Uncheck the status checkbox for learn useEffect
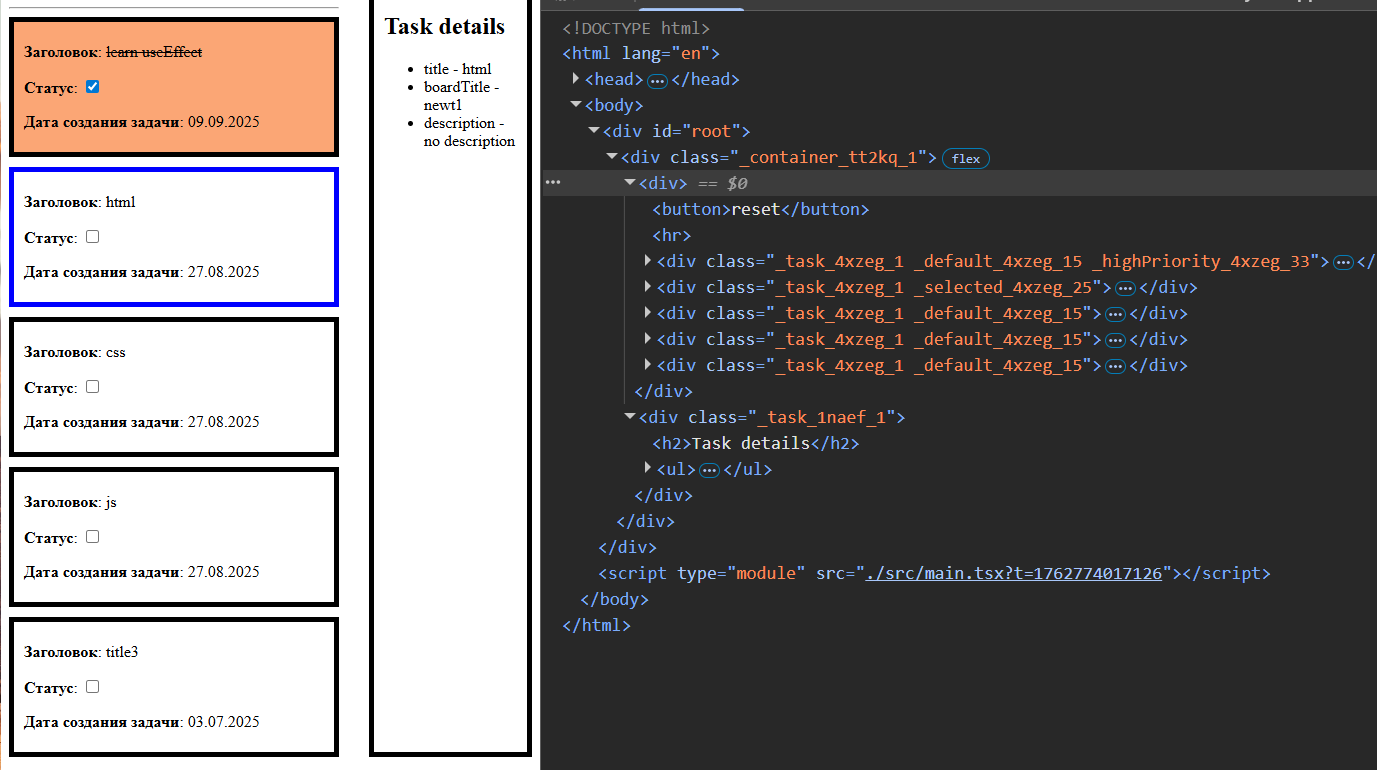Viewport: 1377px width, 770px height. 93,87
